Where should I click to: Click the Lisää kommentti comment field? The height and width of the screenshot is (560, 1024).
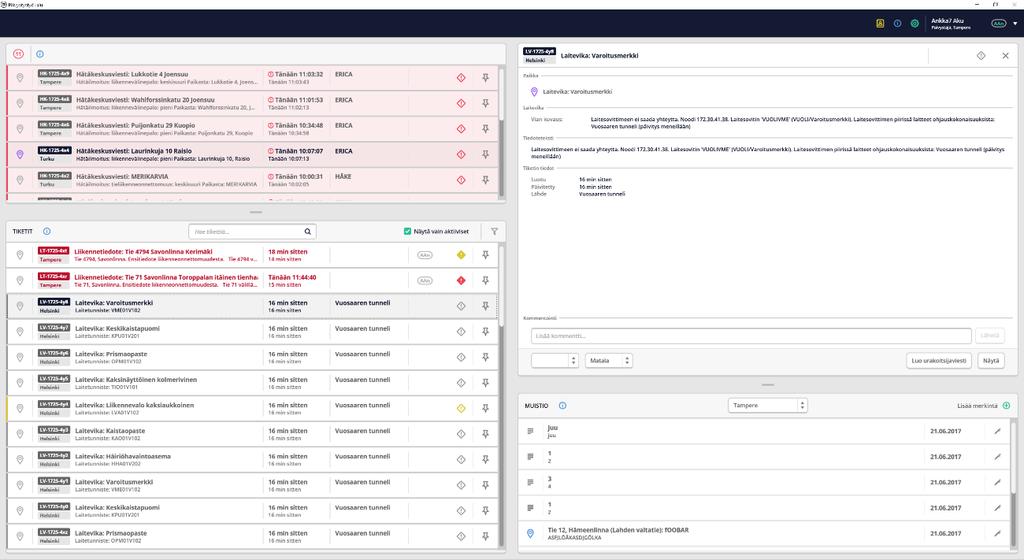click(751, 335)
